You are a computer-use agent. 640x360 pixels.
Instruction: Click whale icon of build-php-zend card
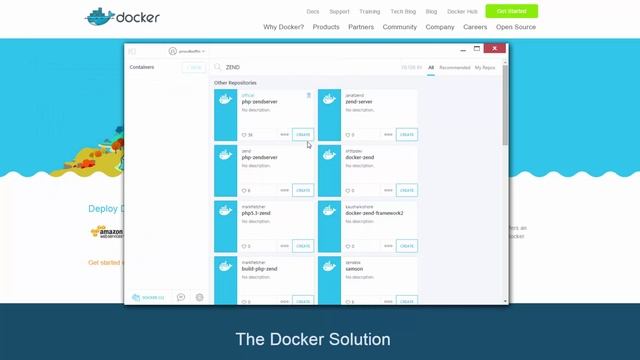225,266
